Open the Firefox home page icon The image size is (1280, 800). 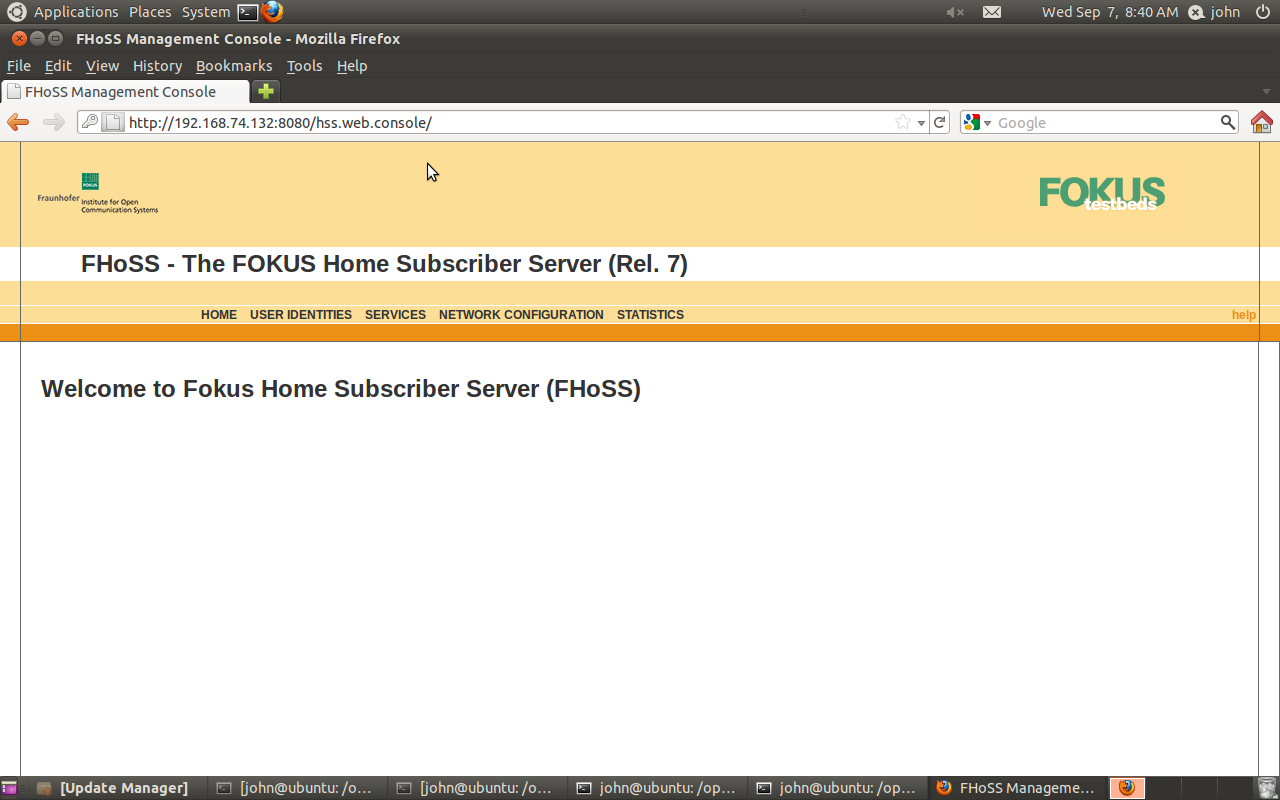pyautogui.click(x=1262, y=122)
